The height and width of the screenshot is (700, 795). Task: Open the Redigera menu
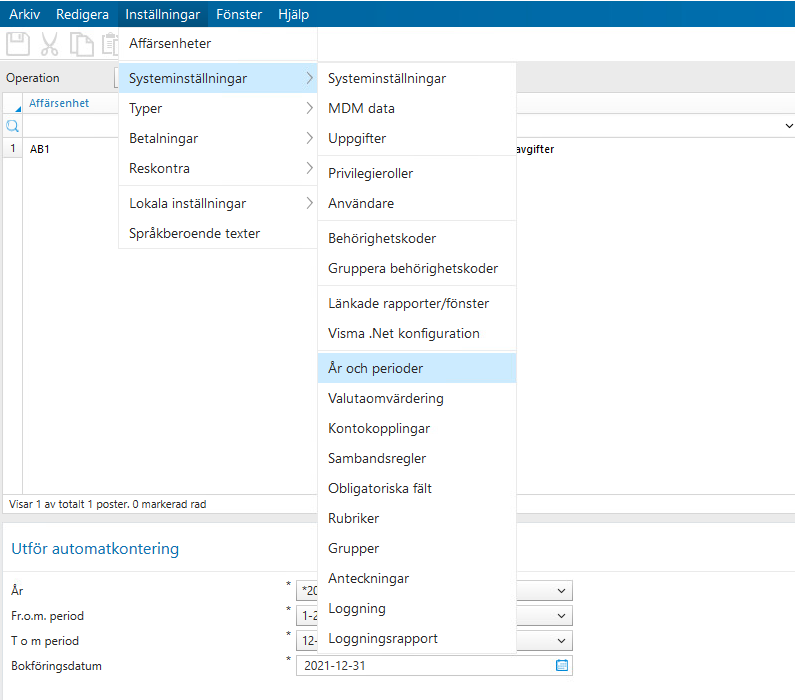tap(82, 14)
